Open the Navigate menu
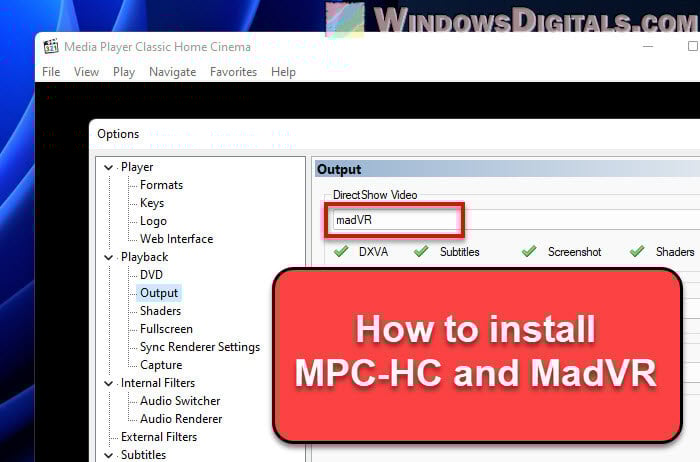The image size is (700, 462). [x=172, y=72]
